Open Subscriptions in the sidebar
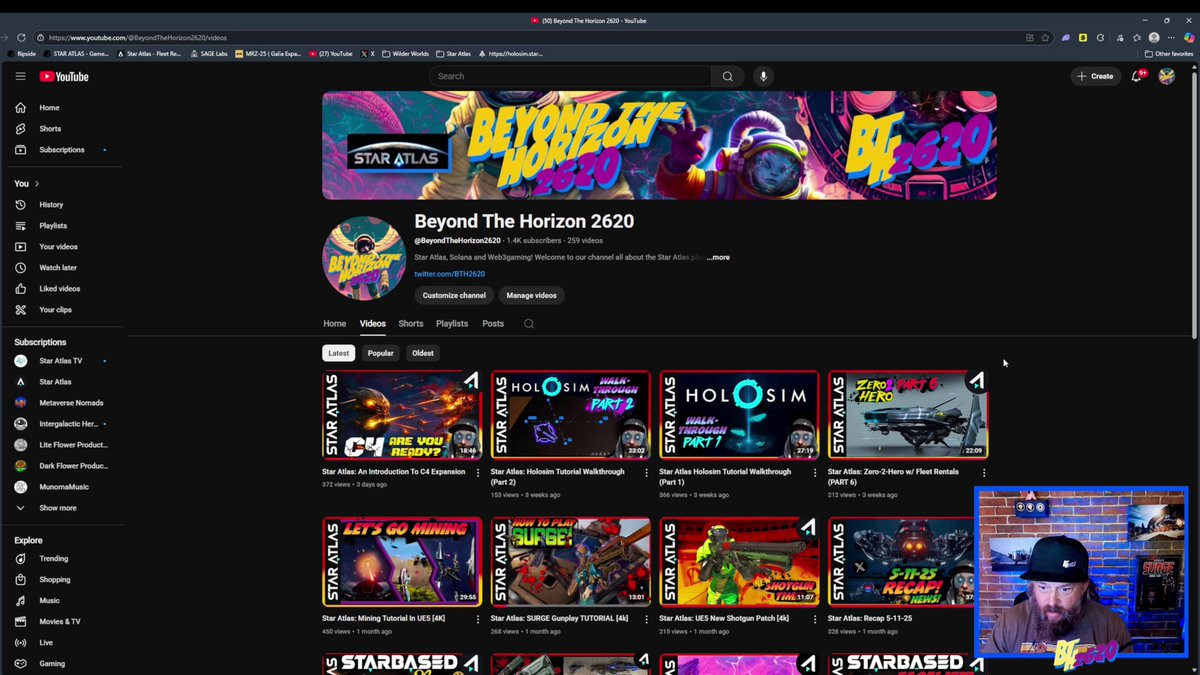Image resolution: width=1200 pixels, height=675 pixels. 62,150
